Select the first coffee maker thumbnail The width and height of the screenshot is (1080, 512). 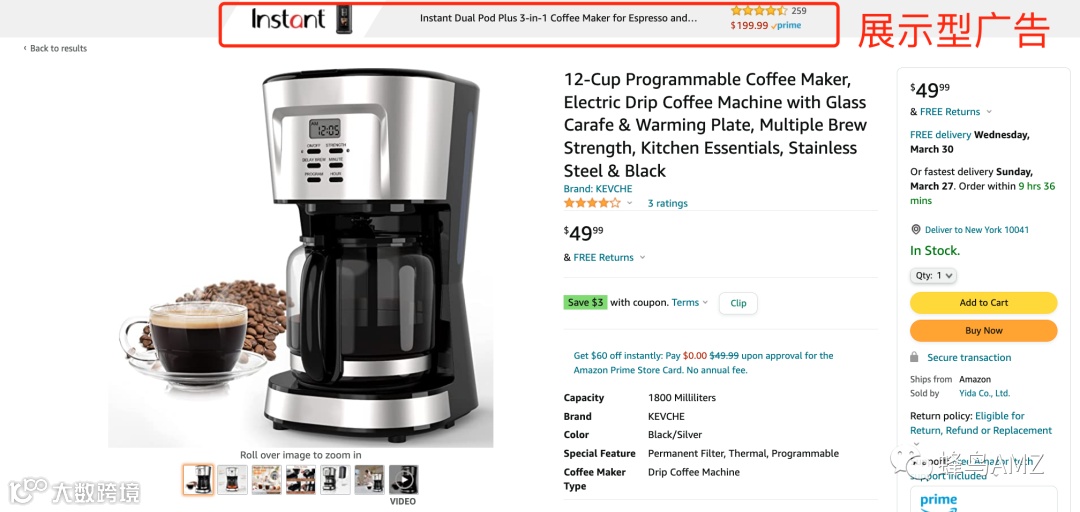(198, 480)
